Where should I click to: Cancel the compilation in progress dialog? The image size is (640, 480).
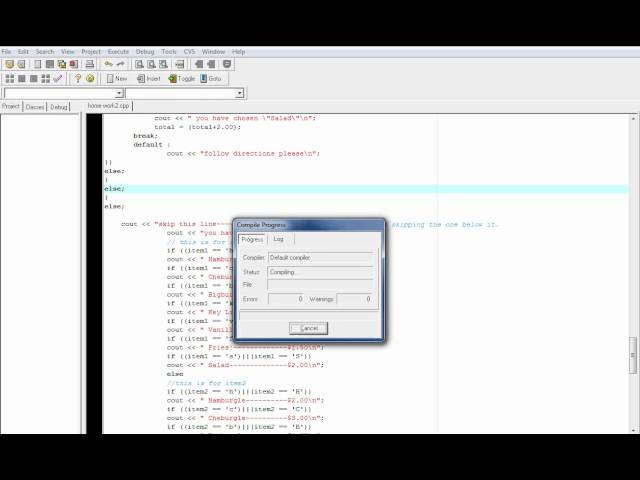click(x=308, y=328)
